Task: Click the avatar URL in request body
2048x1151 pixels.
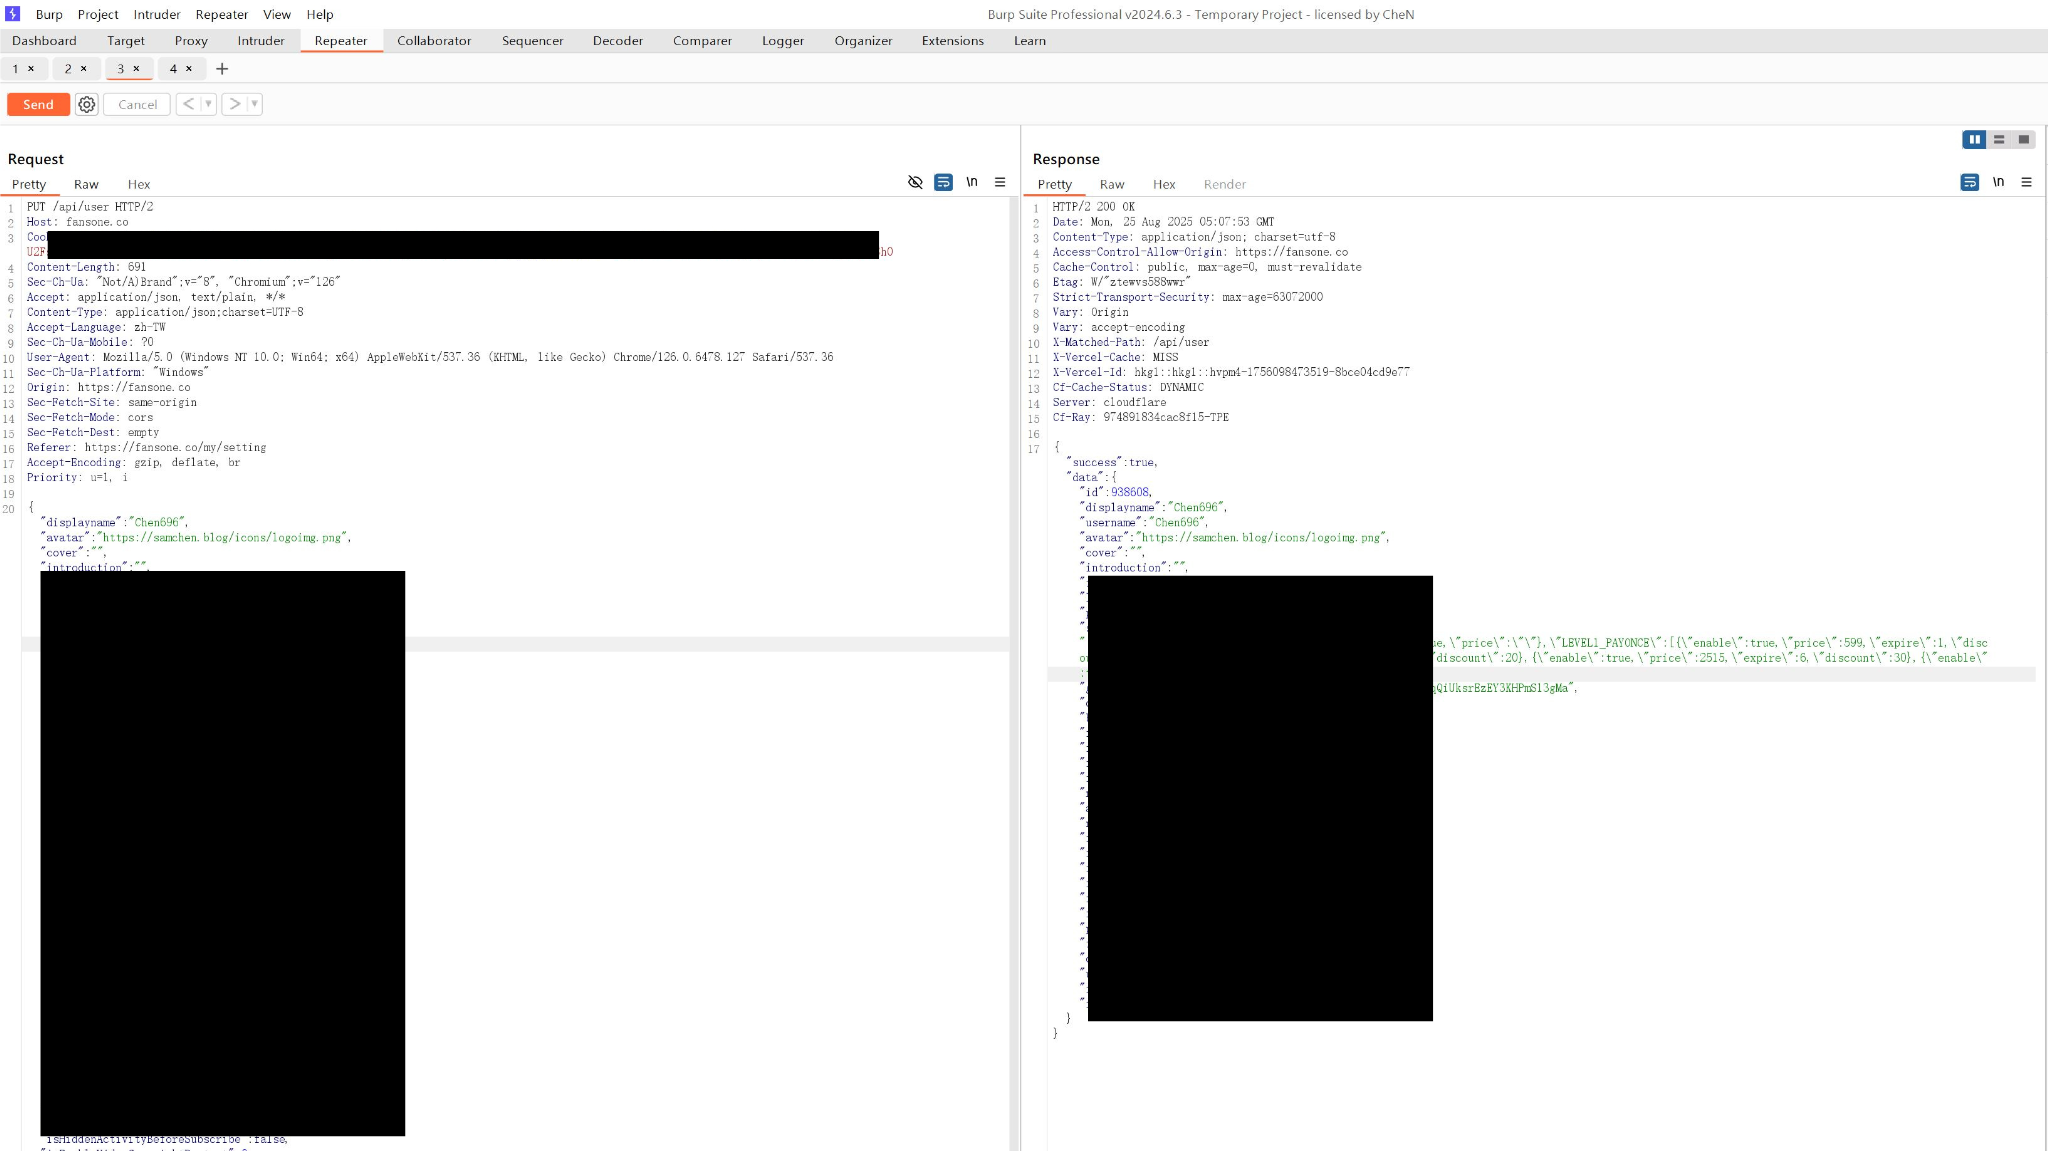Action: coord(222,537)
